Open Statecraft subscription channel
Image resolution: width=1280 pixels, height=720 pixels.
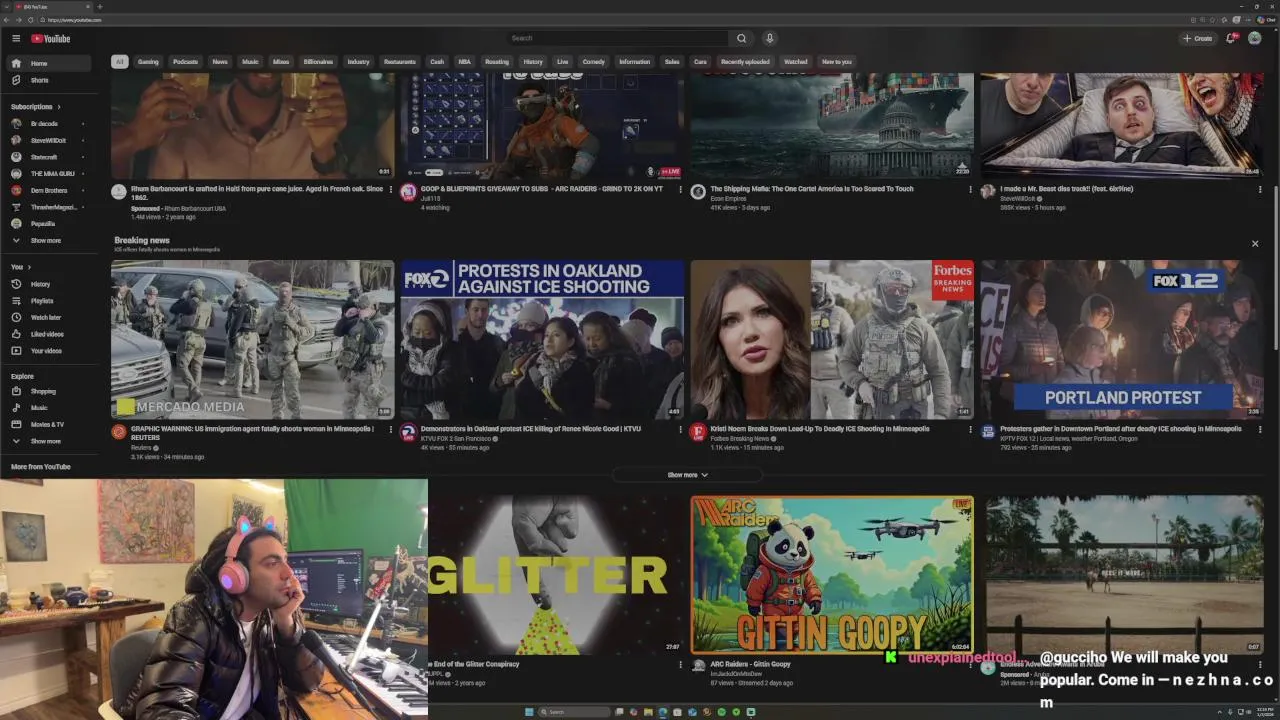[50, 157]
